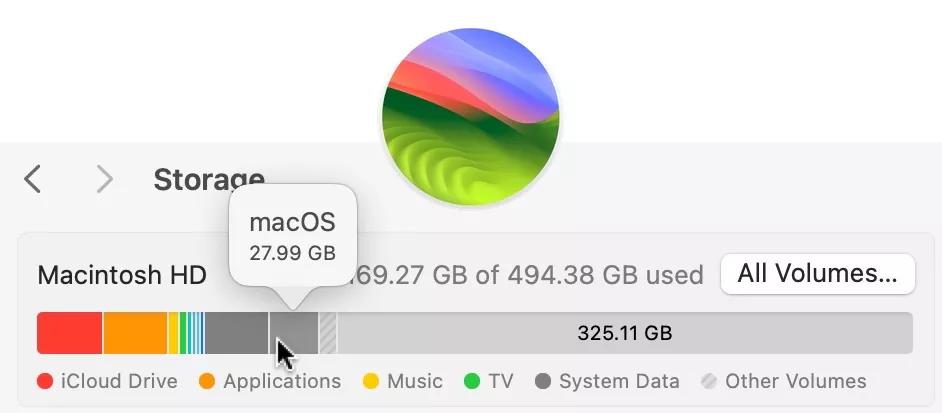Click the green TV legend dot
Screen dimensions: 942x413
coord(473,381)
